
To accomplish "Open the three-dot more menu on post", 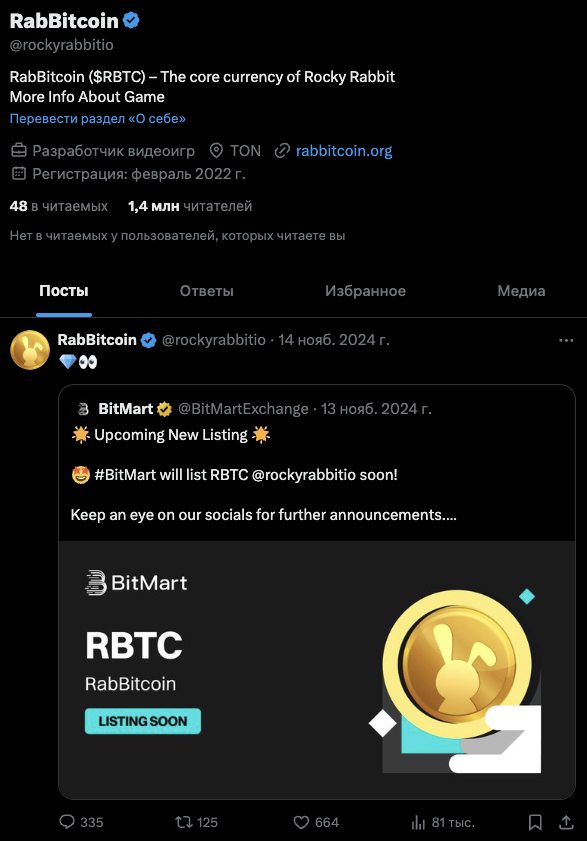I will pyautogui.click(x=566, y=340).
